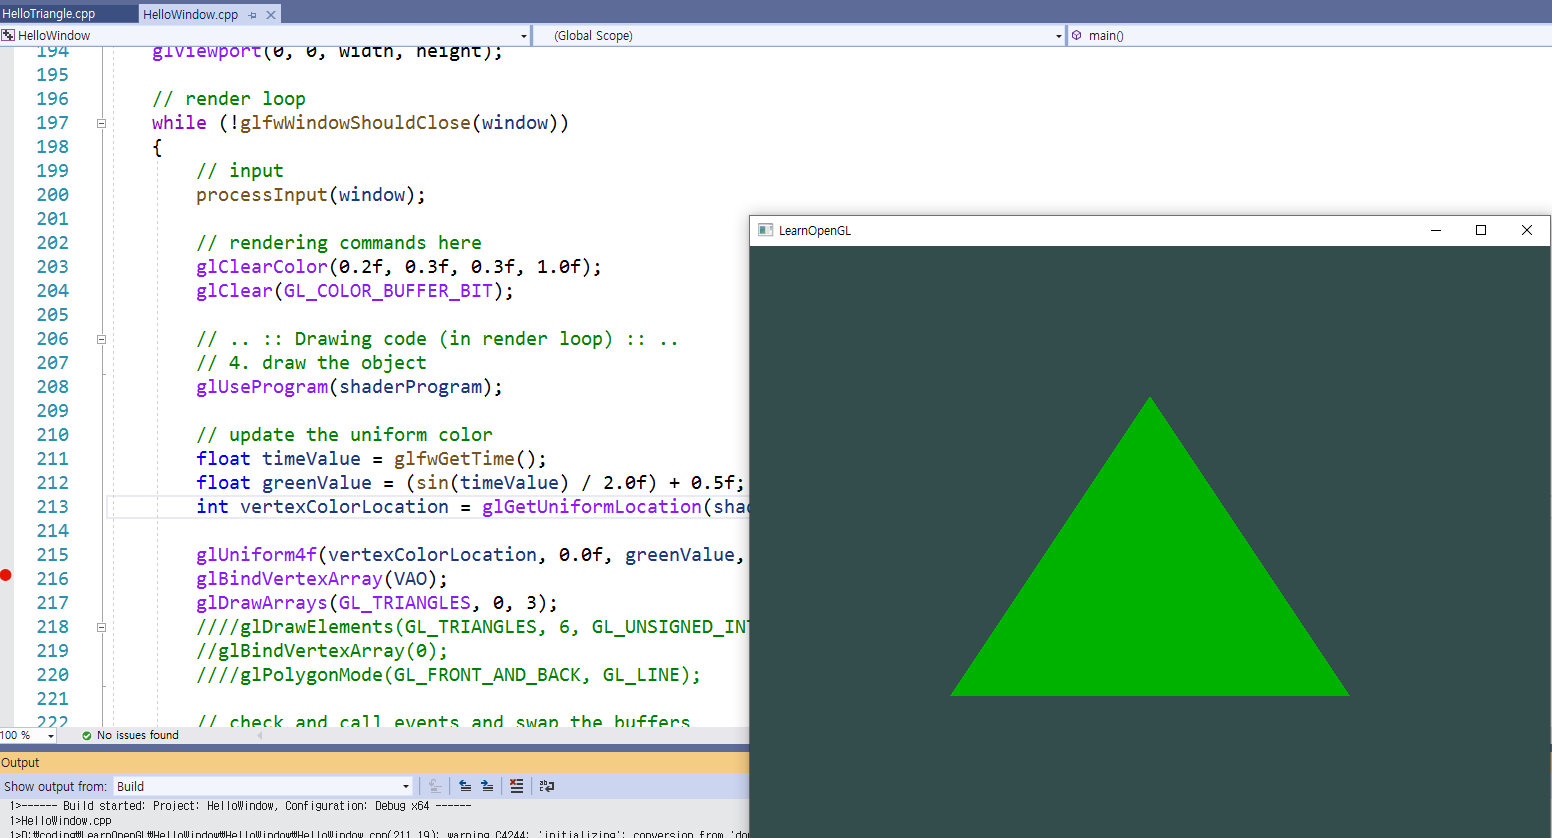The width and height of the screenshot is (1552, 838).
Task: Click the LearnOpenGL window app icon
Action: (x=765, y=230)
